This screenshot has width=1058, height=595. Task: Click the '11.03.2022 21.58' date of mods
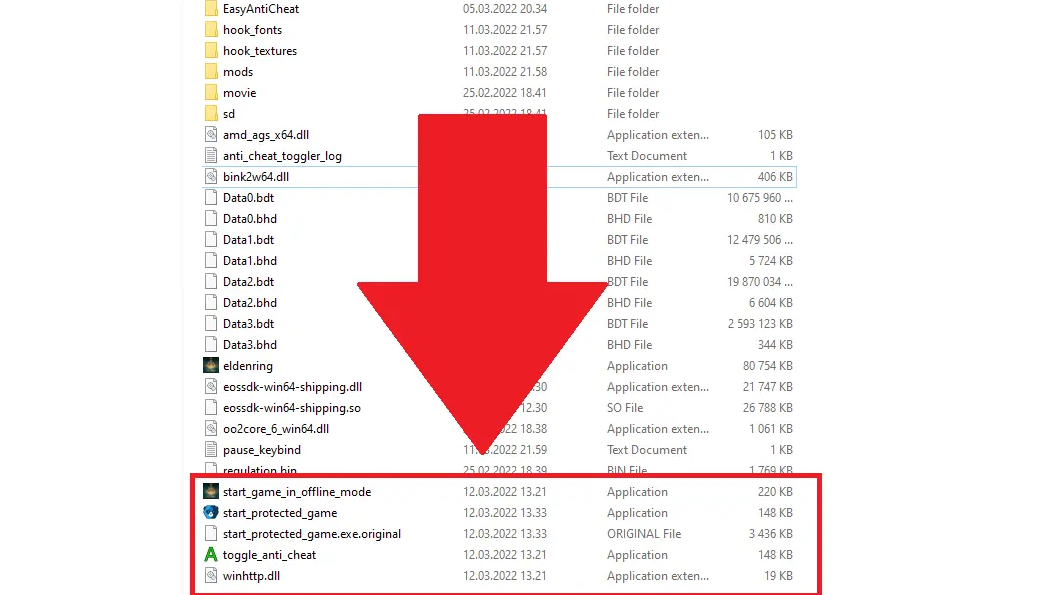click(x=505, y=72)
